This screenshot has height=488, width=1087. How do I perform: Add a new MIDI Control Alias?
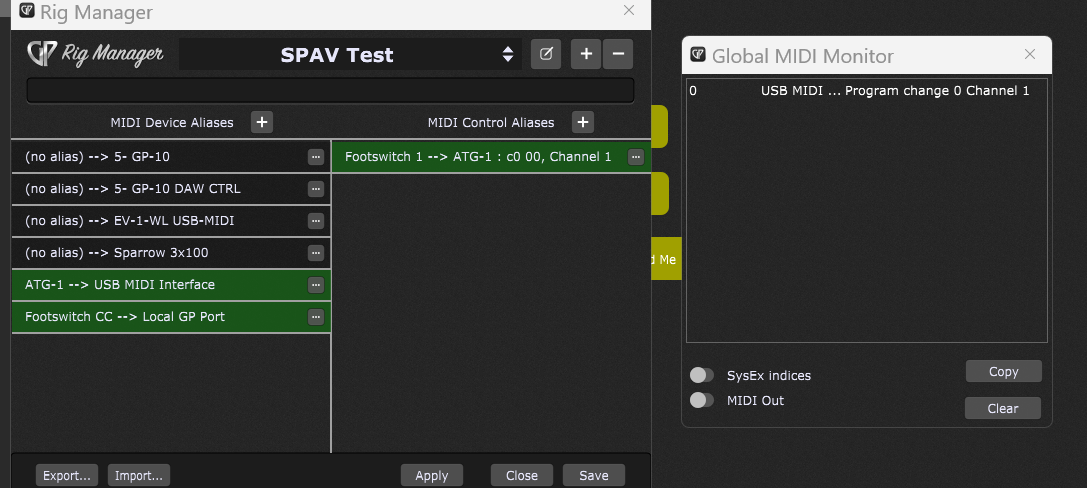(583, 122)
